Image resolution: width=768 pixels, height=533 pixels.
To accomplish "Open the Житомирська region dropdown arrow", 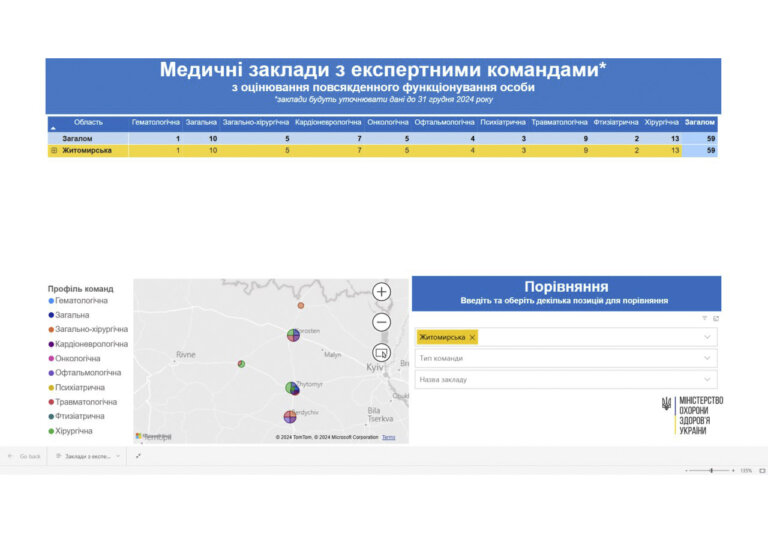I will point(707,337).
